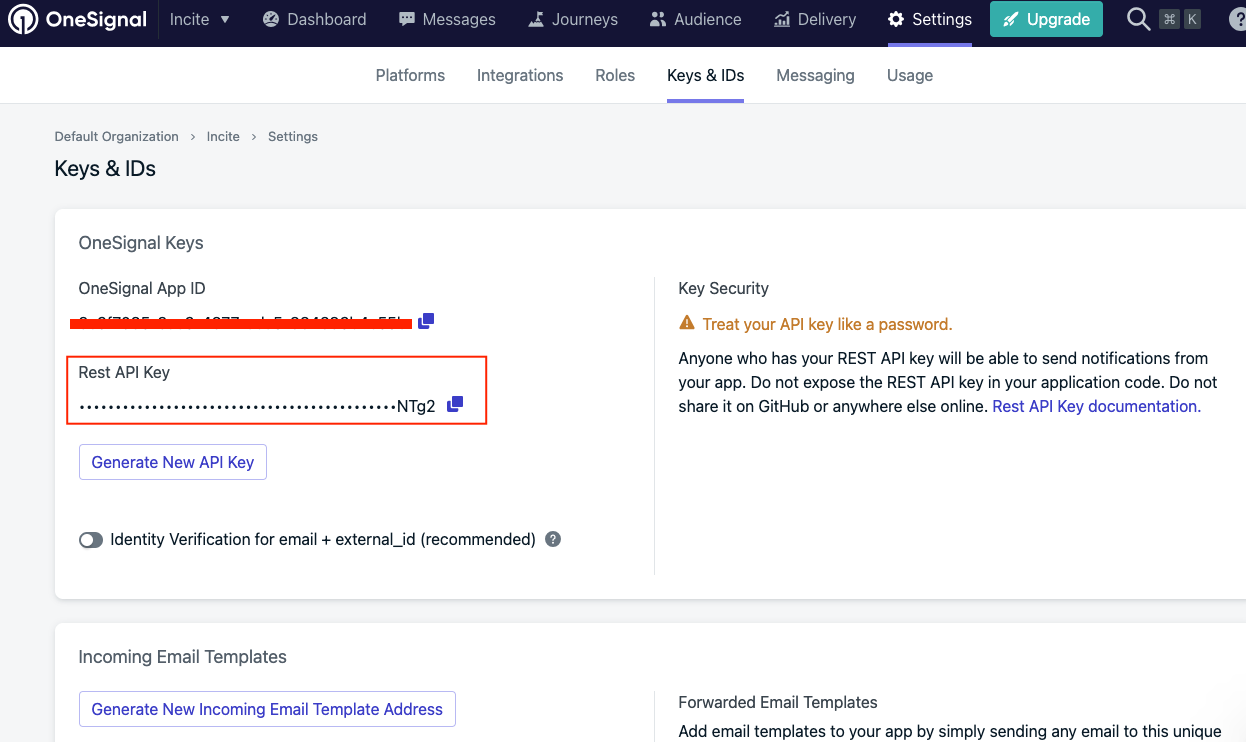Expand the Incite app switcher dropdown
Image resolution: width=1246 pixels, height=742 pixels.
[x=200, y=19]
